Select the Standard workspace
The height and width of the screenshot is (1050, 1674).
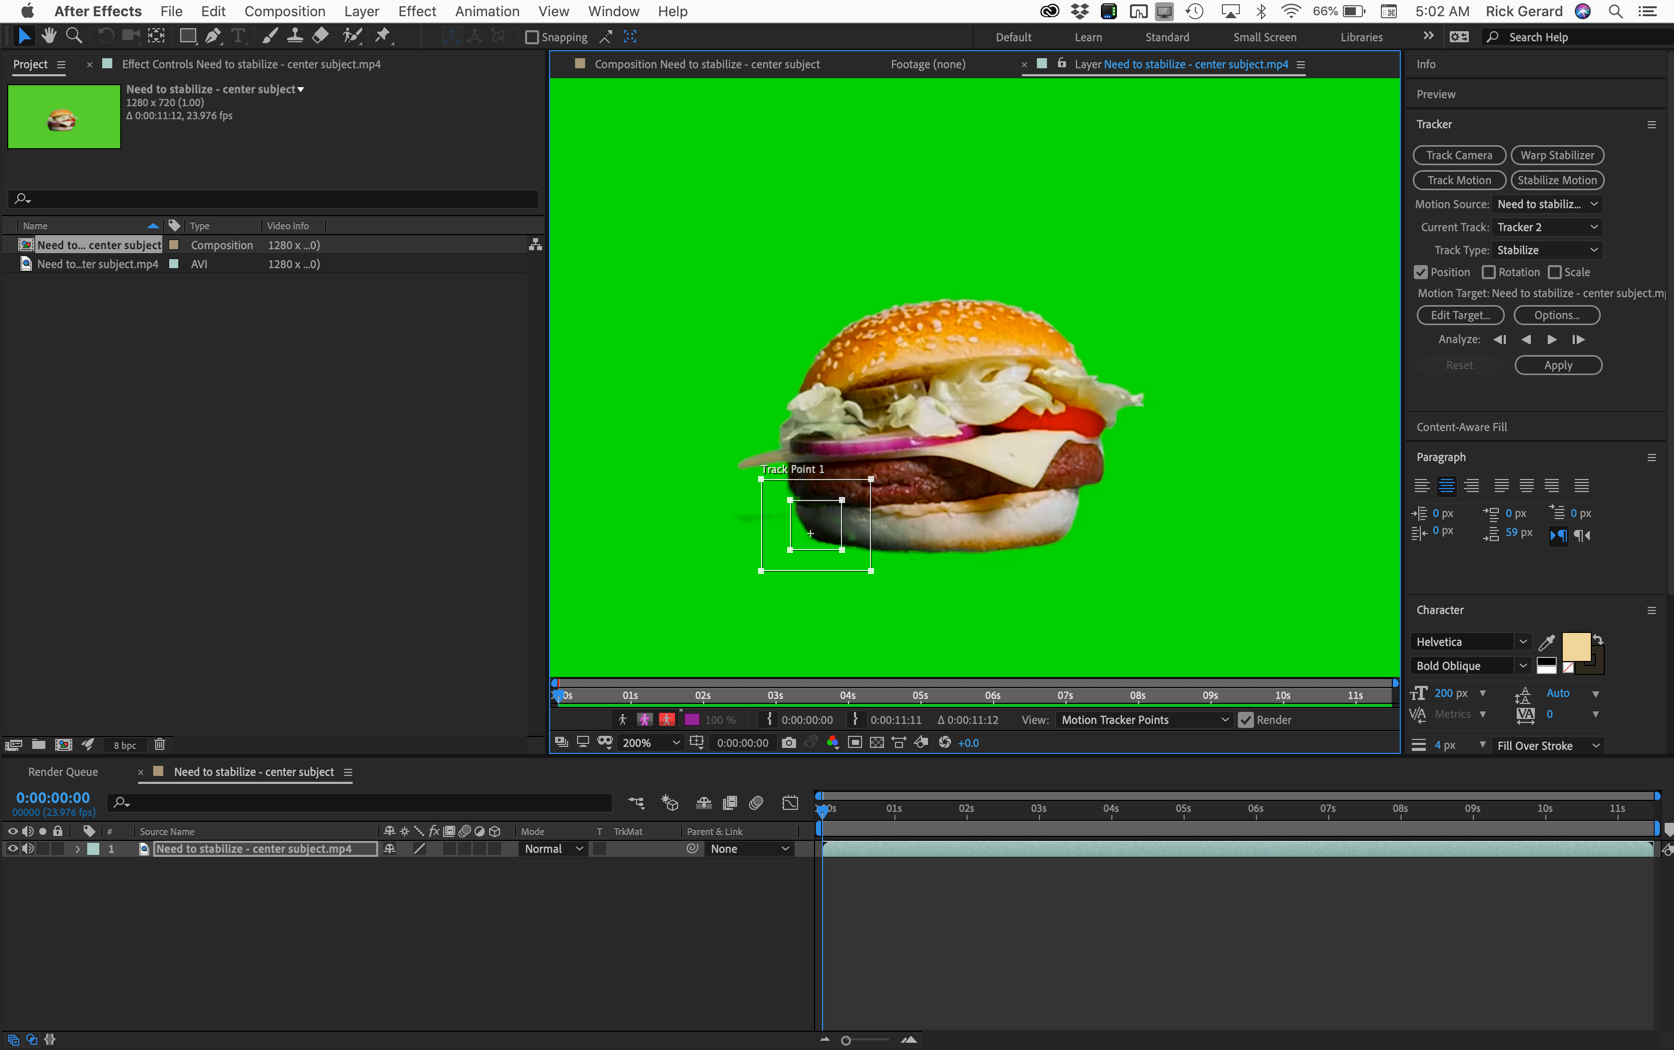pos(1167,37)
